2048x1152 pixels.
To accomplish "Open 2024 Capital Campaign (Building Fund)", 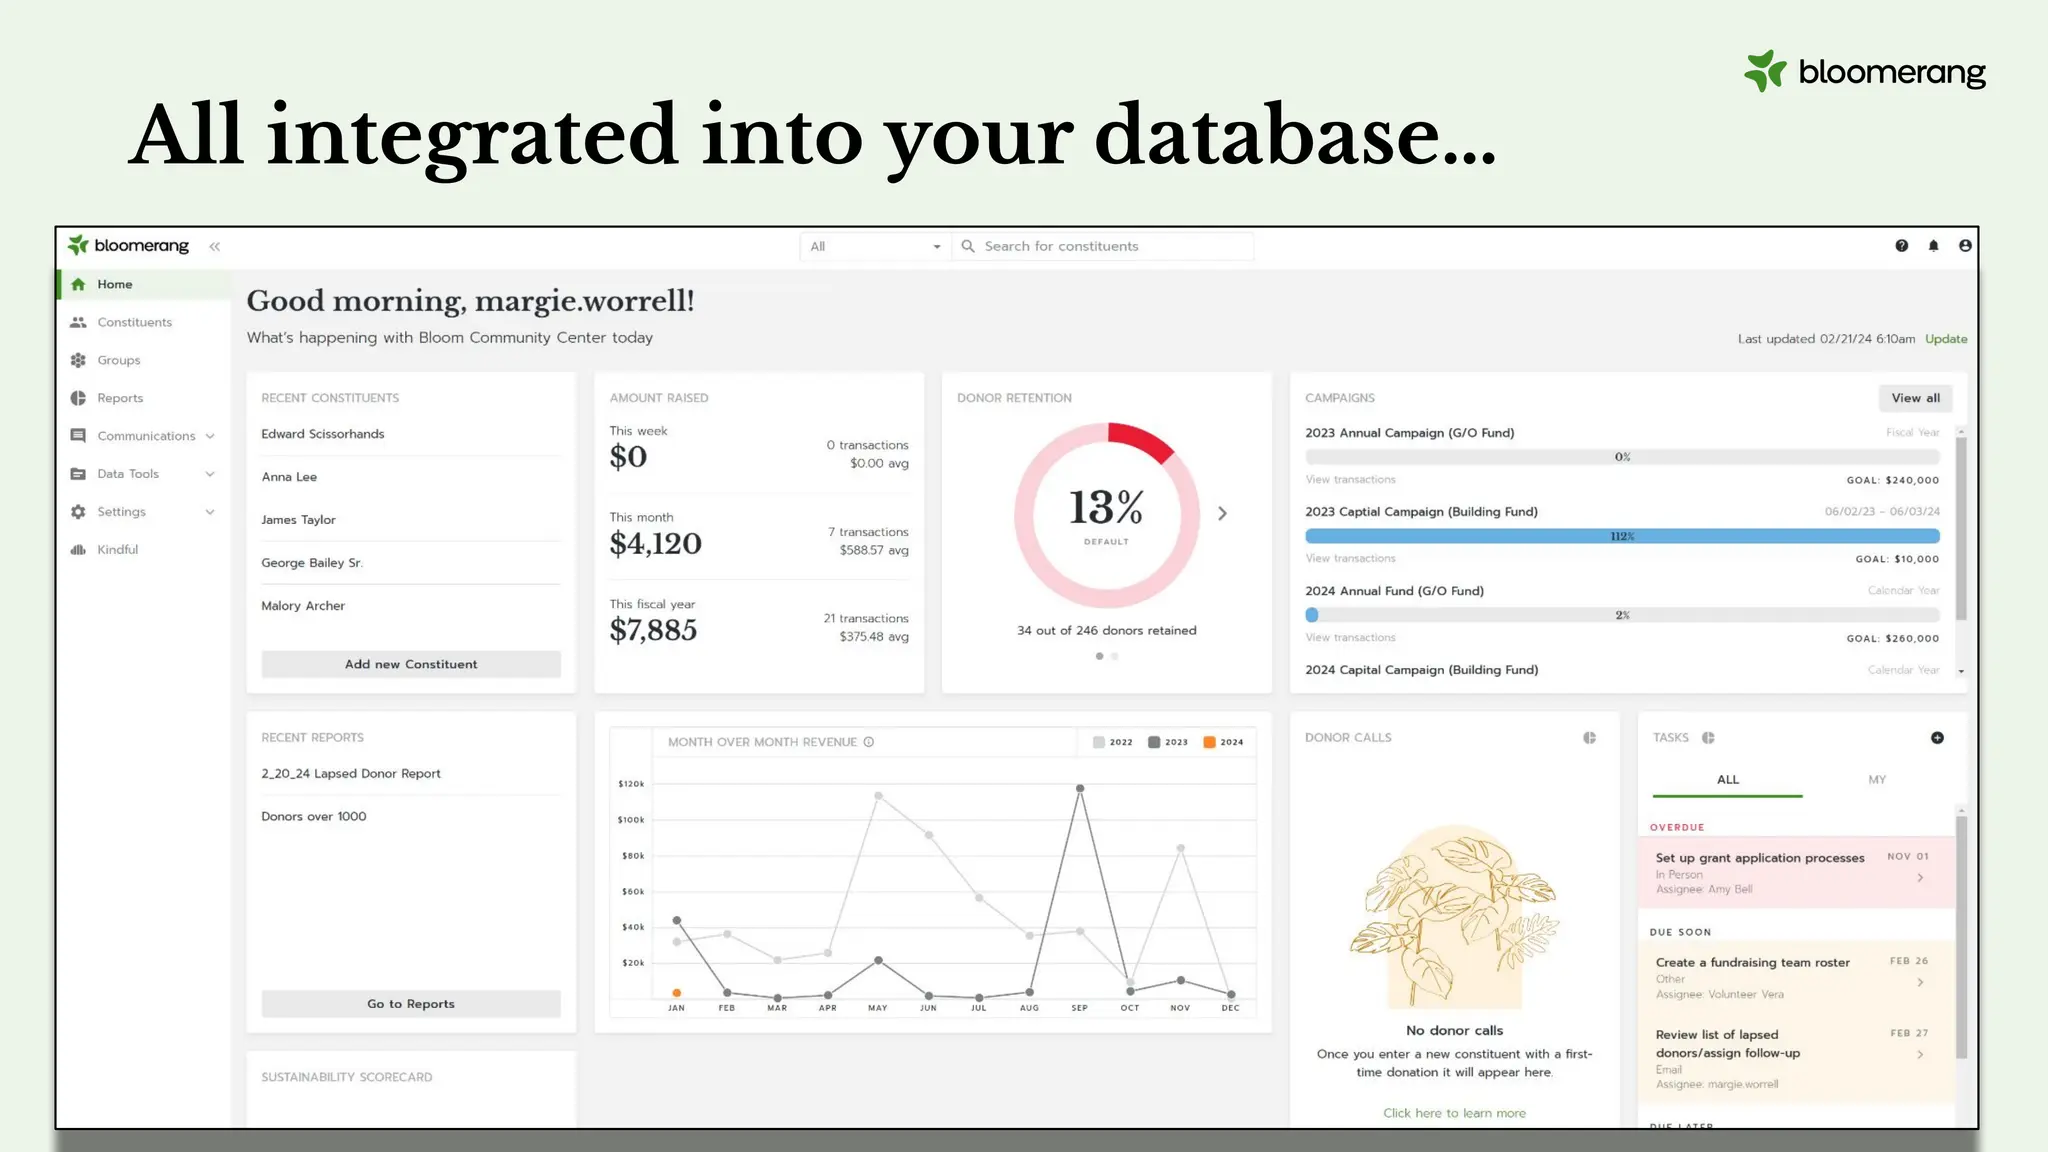I will (1421, 670).
